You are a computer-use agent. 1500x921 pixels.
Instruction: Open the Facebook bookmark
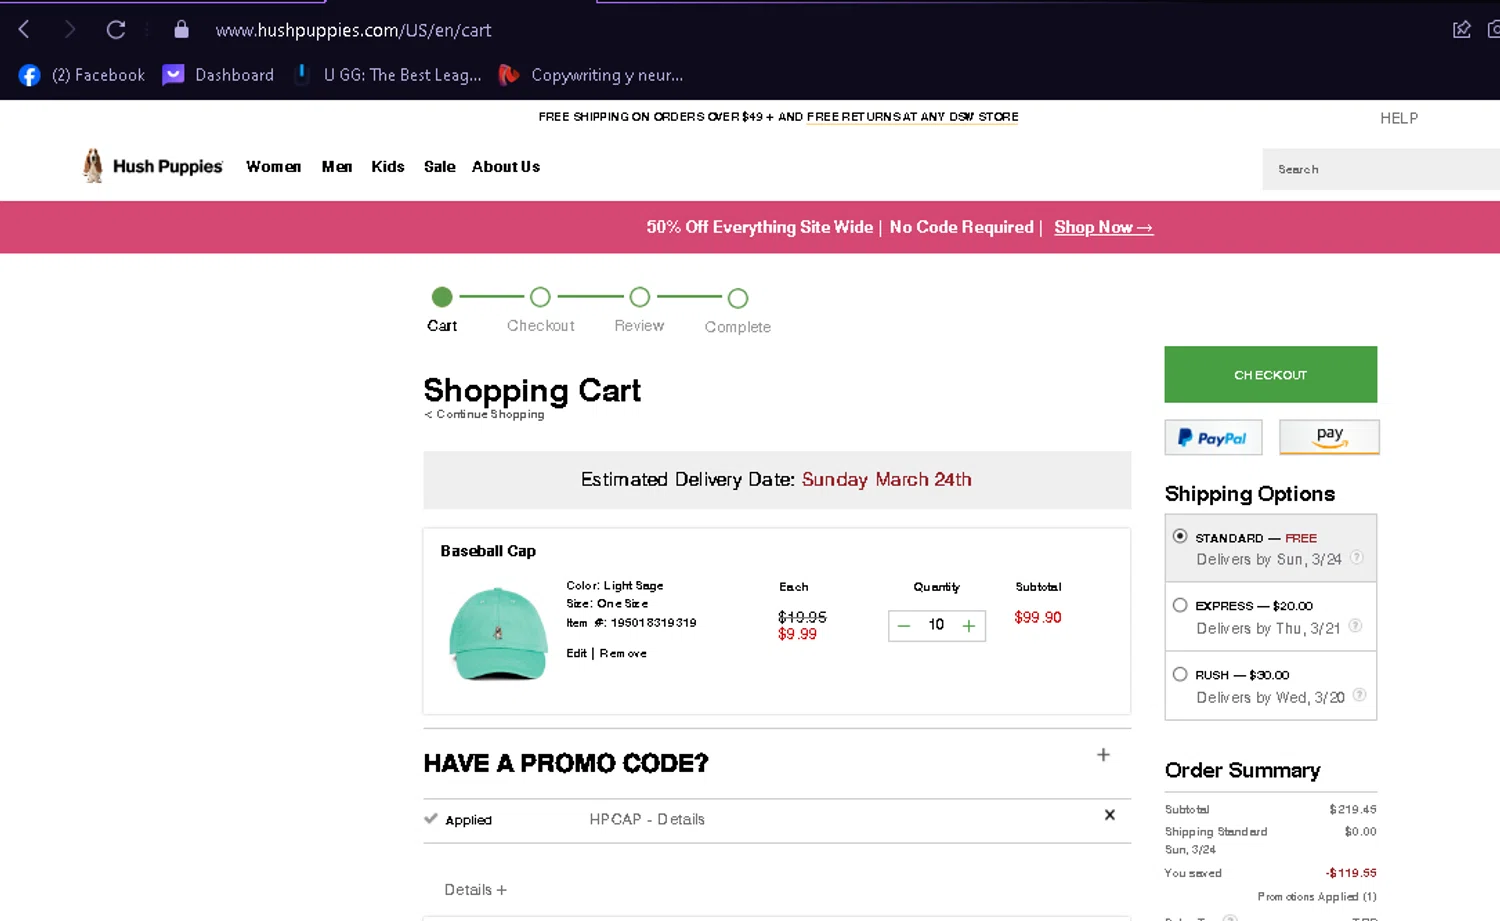[x=82, y=75]
